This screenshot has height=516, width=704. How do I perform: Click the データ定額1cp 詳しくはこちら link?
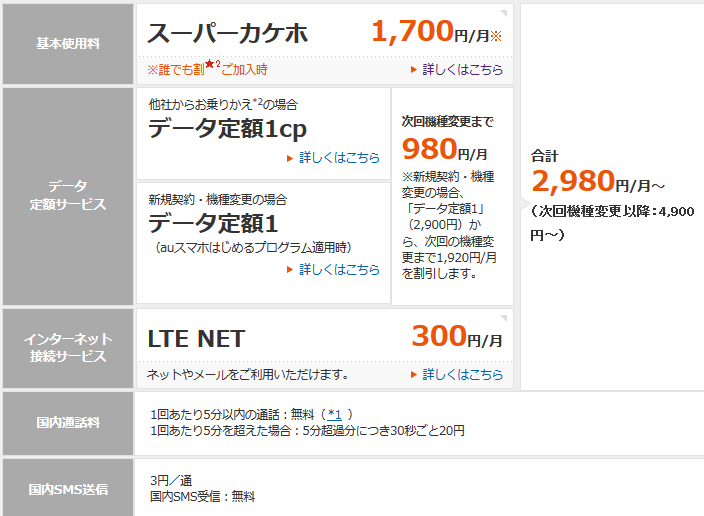(339, 158)
